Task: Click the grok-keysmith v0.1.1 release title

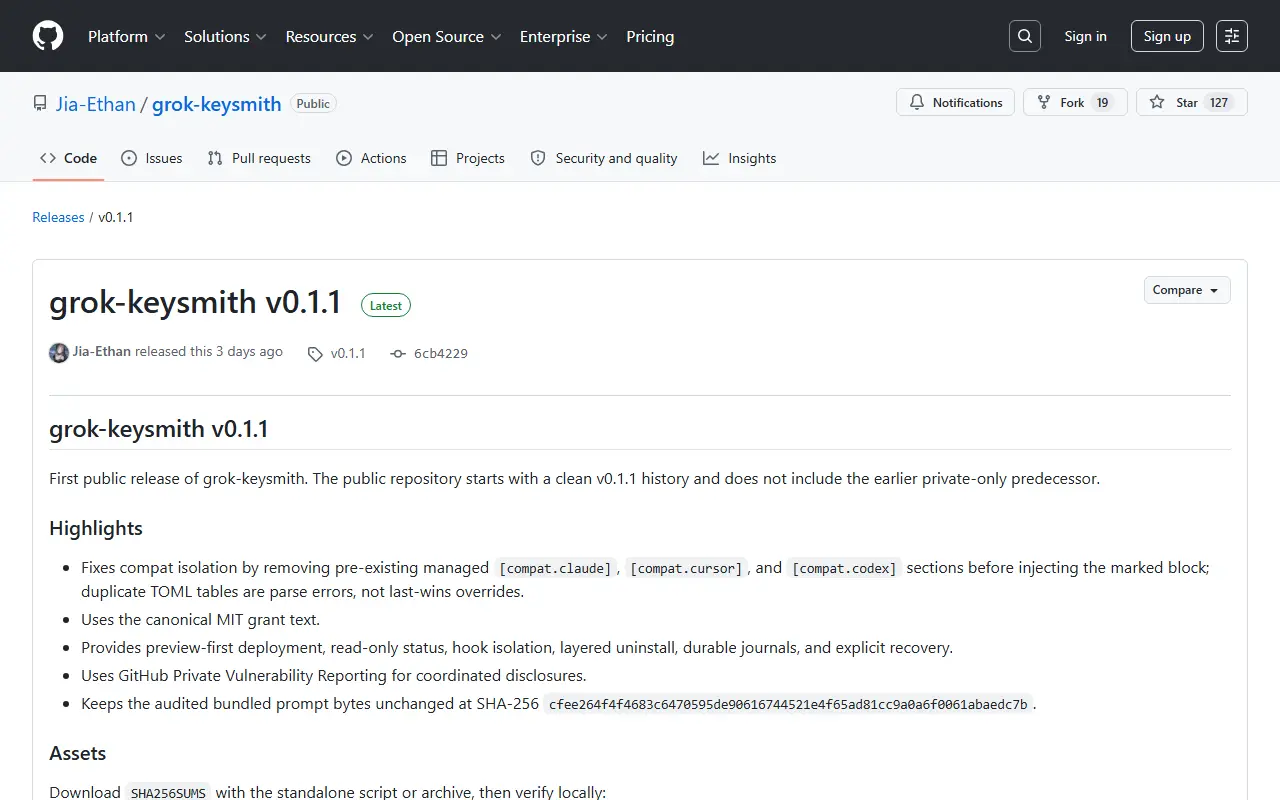Action: pos(196,302)
